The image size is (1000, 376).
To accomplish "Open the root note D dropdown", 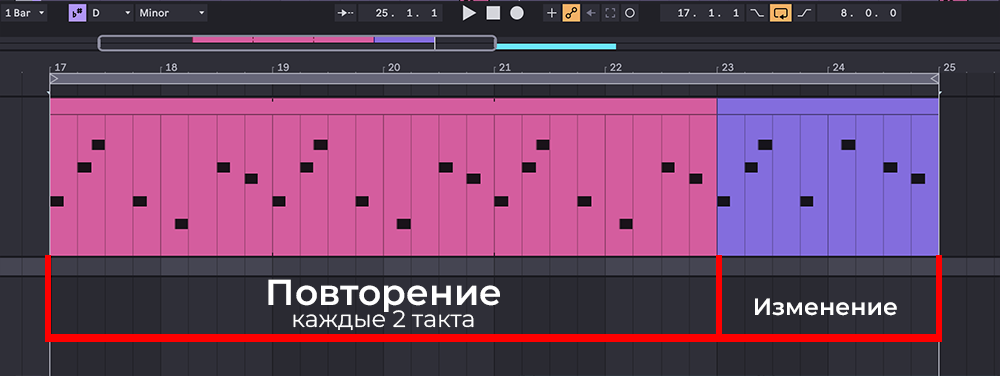I will coord(110,13).
